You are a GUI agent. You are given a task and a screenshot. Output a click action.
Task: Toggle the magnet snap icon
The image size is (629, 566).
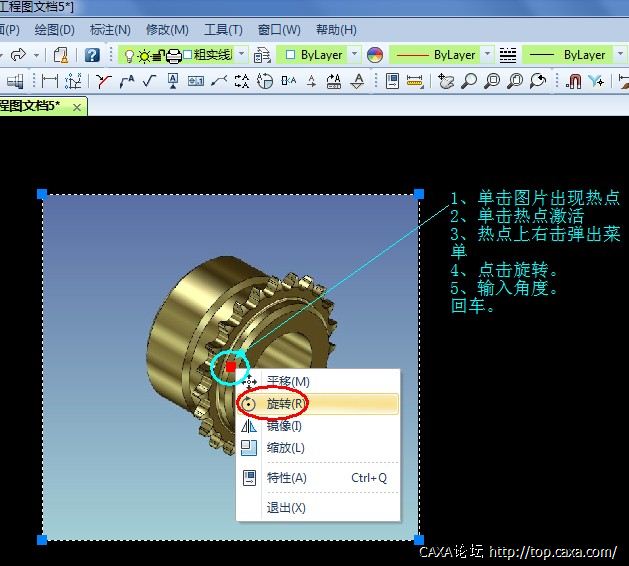(x=573, y=81)
